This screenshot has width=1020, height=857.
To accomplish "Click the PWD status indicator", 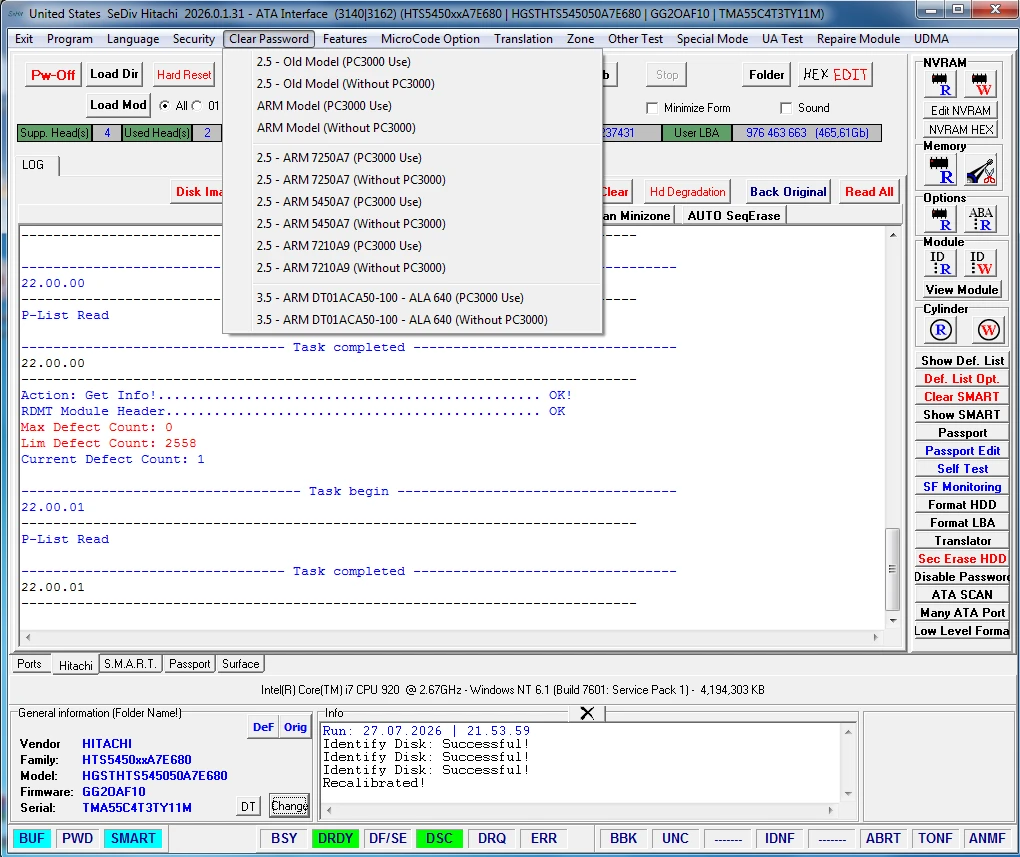I will click(77, 838).
